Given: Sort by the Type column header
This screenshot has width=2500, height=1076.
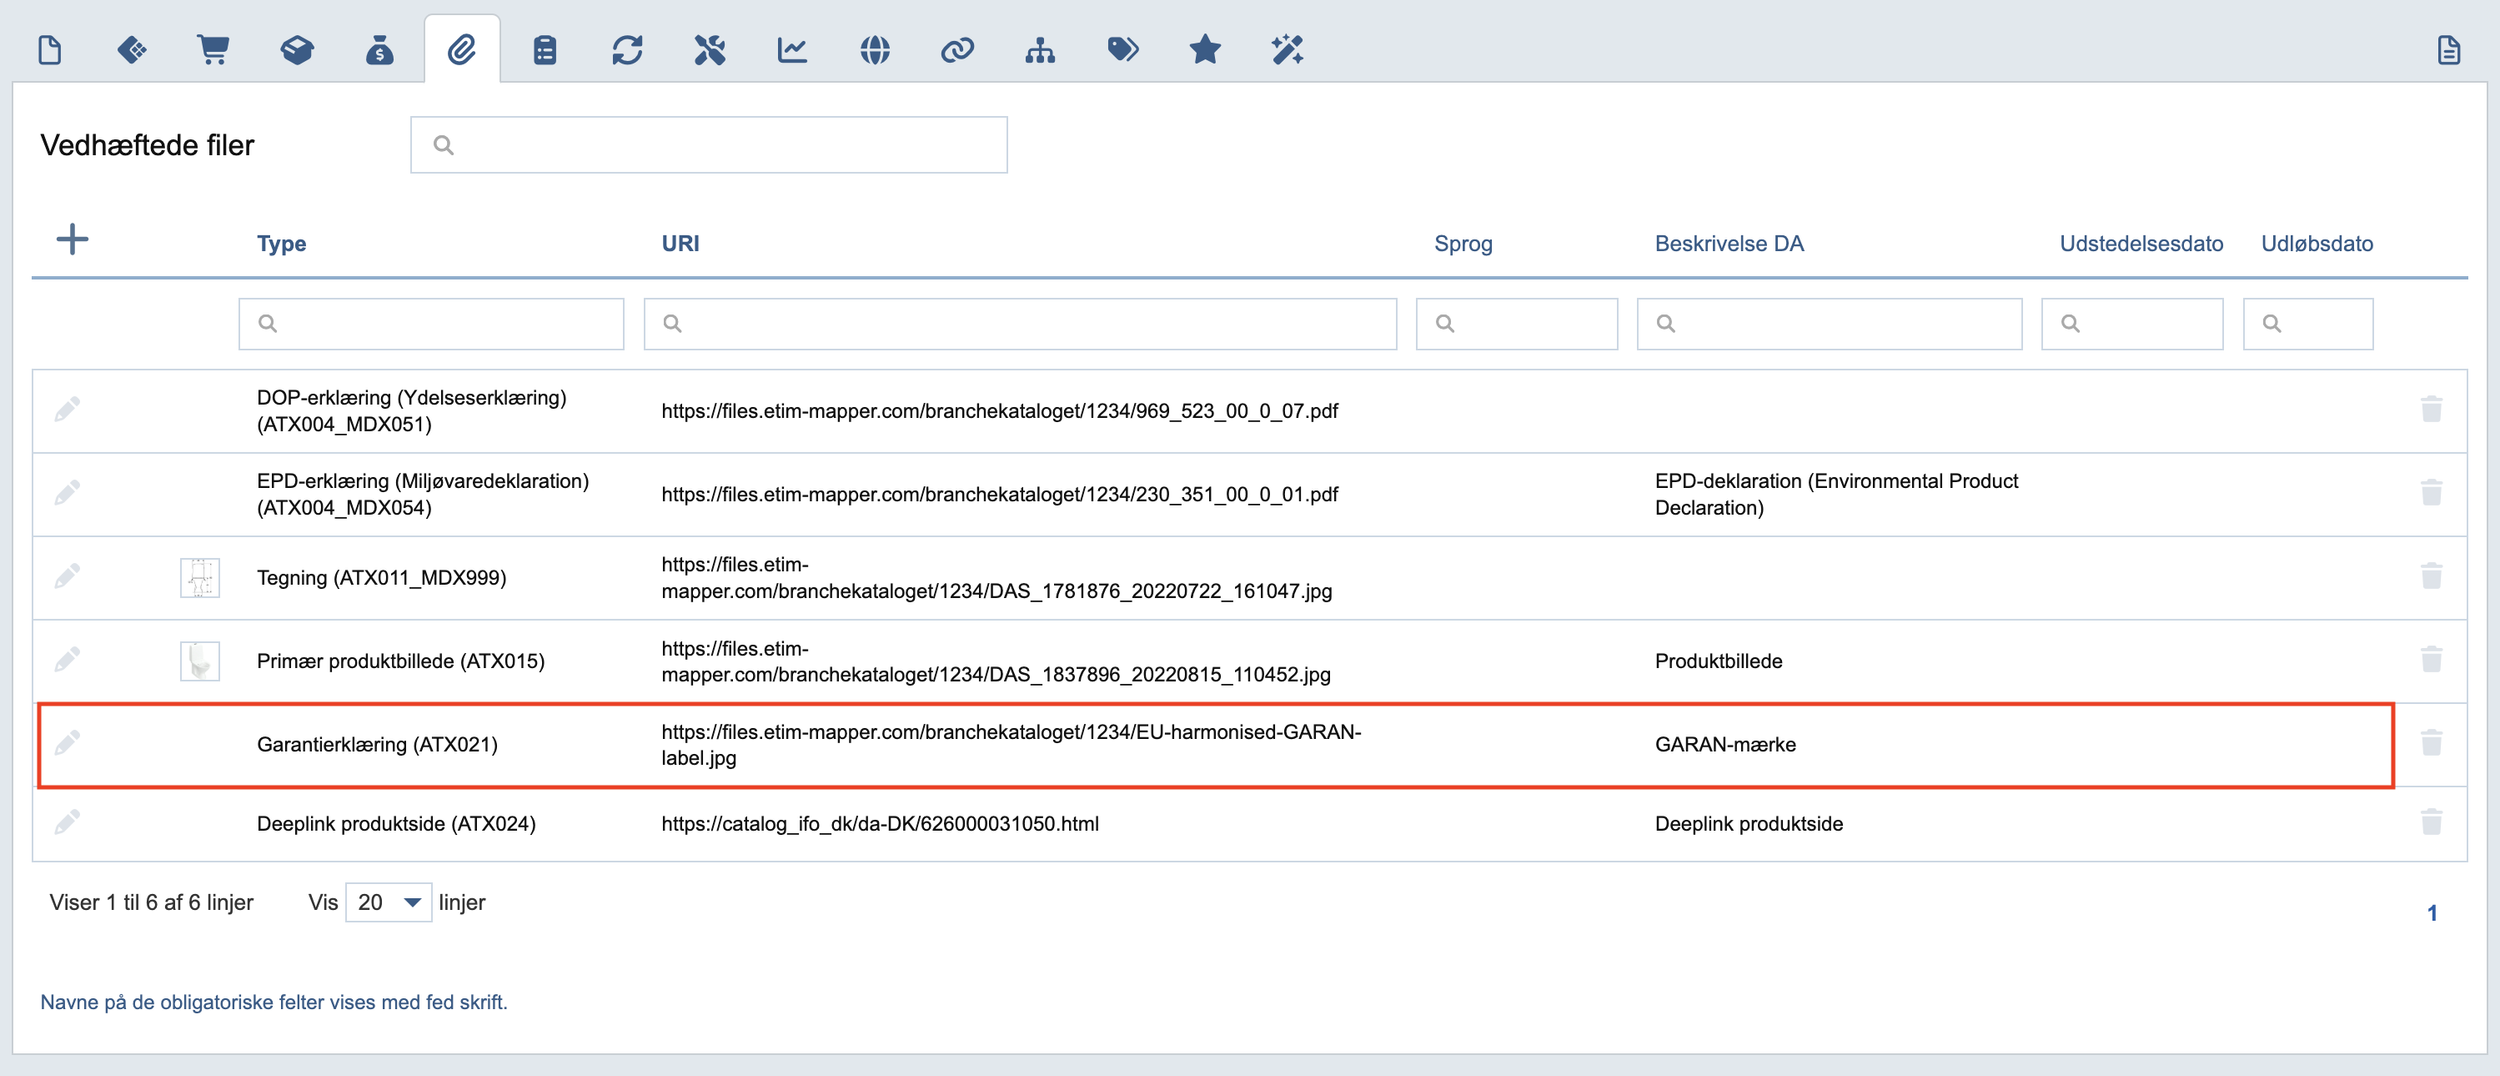Looking at the screenshot, I should (x=281, y=243).
